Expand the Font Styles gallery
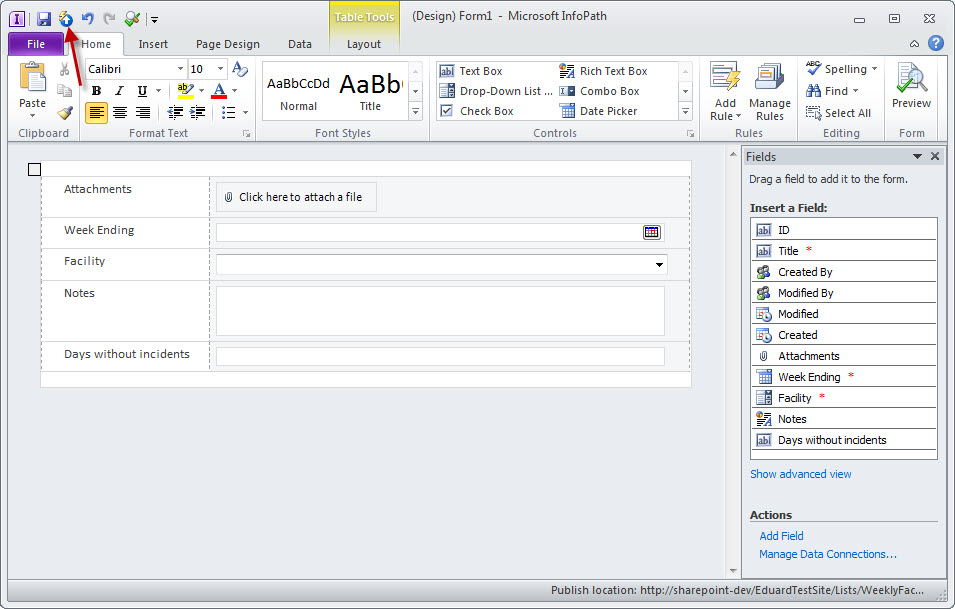Viewport: 955px width, 609px height. 415,111
